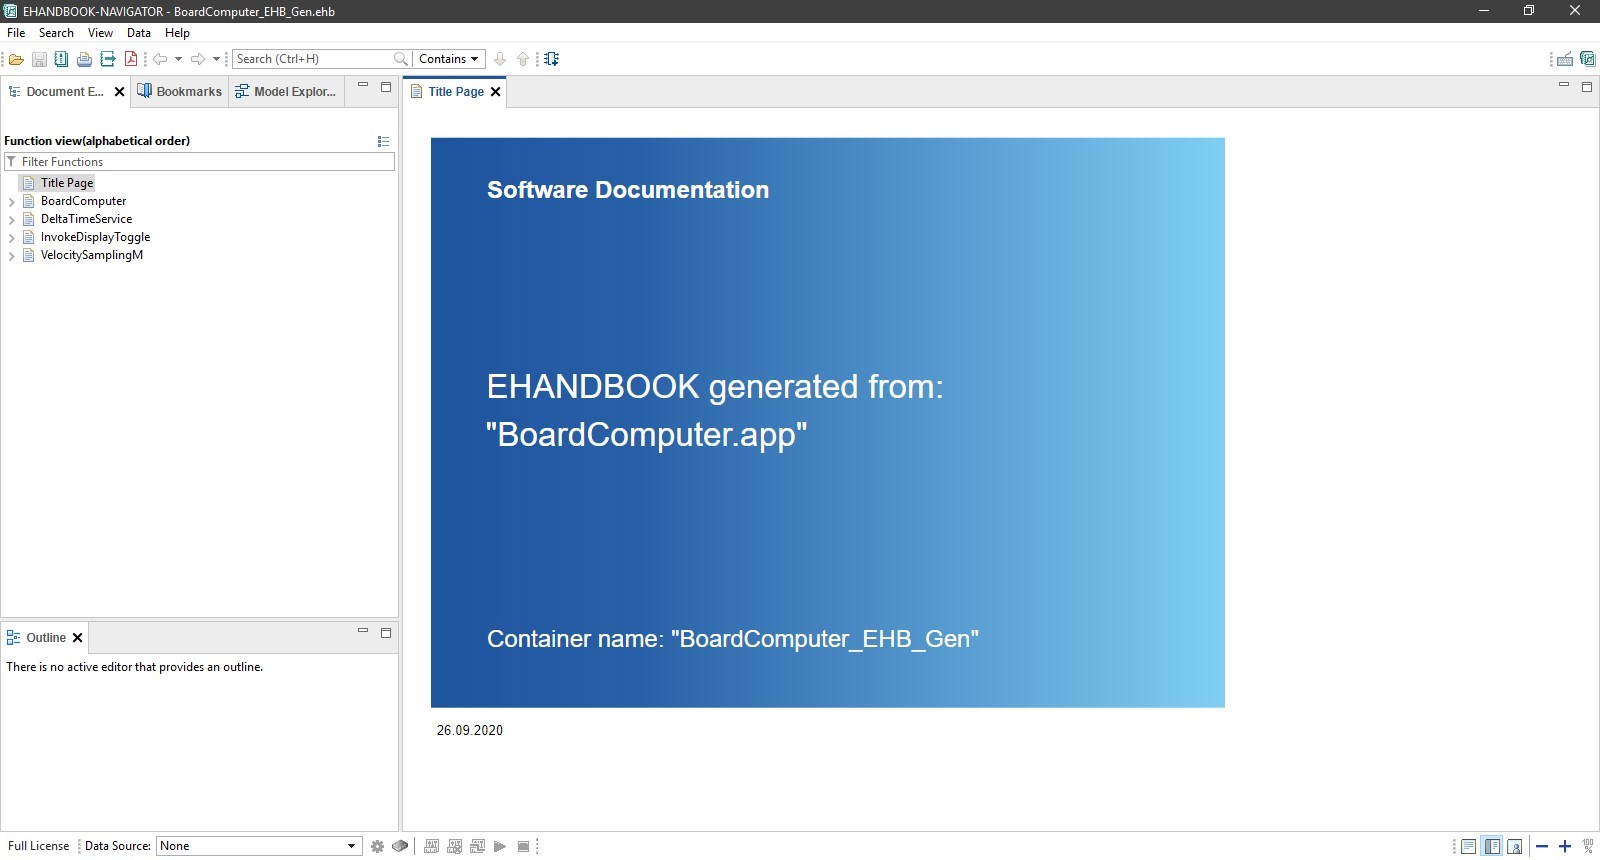Open the Data Source combo box
The image size is (1600, 860).
pos(259,846)
